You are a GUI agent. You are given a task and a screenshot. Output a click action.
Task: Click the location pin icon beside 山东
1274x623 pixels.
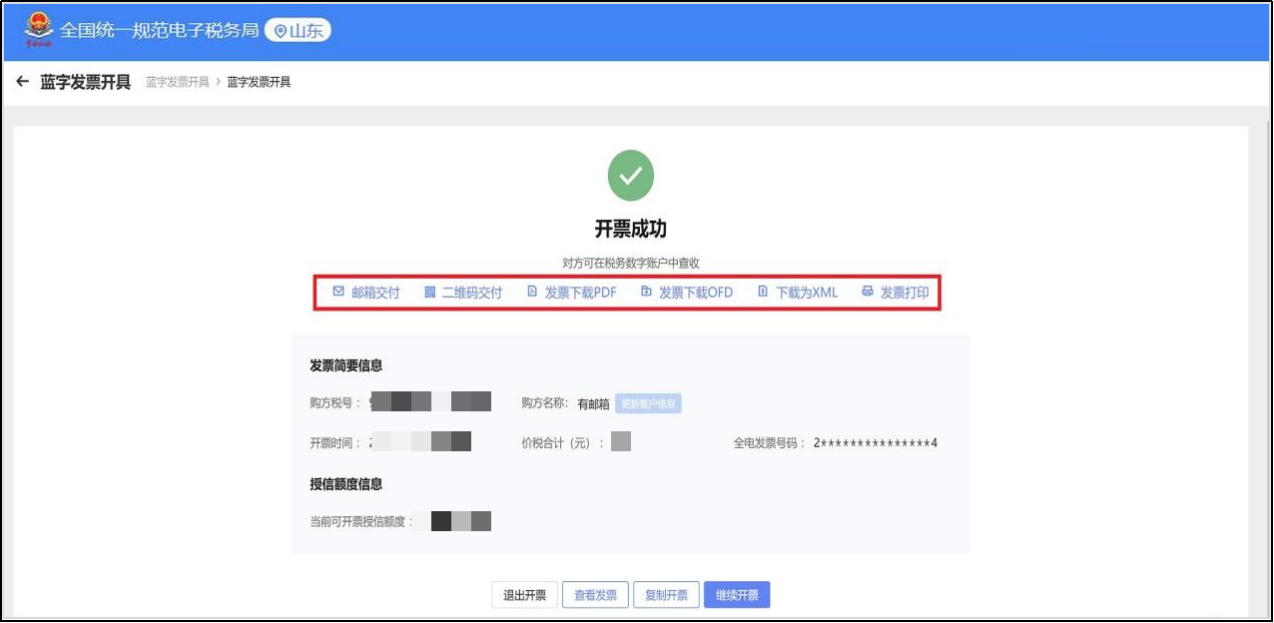tap(280, 31)
